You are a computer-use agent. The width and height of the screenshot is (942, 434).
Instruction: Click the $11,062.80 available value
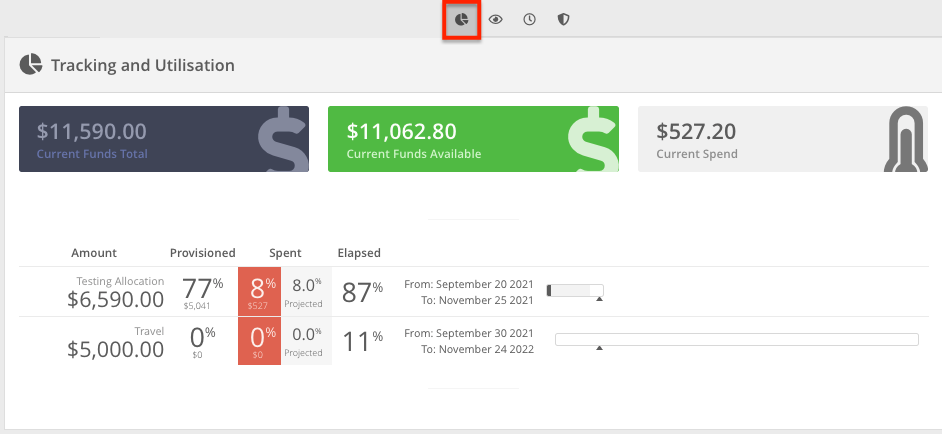tap(401, 131)
